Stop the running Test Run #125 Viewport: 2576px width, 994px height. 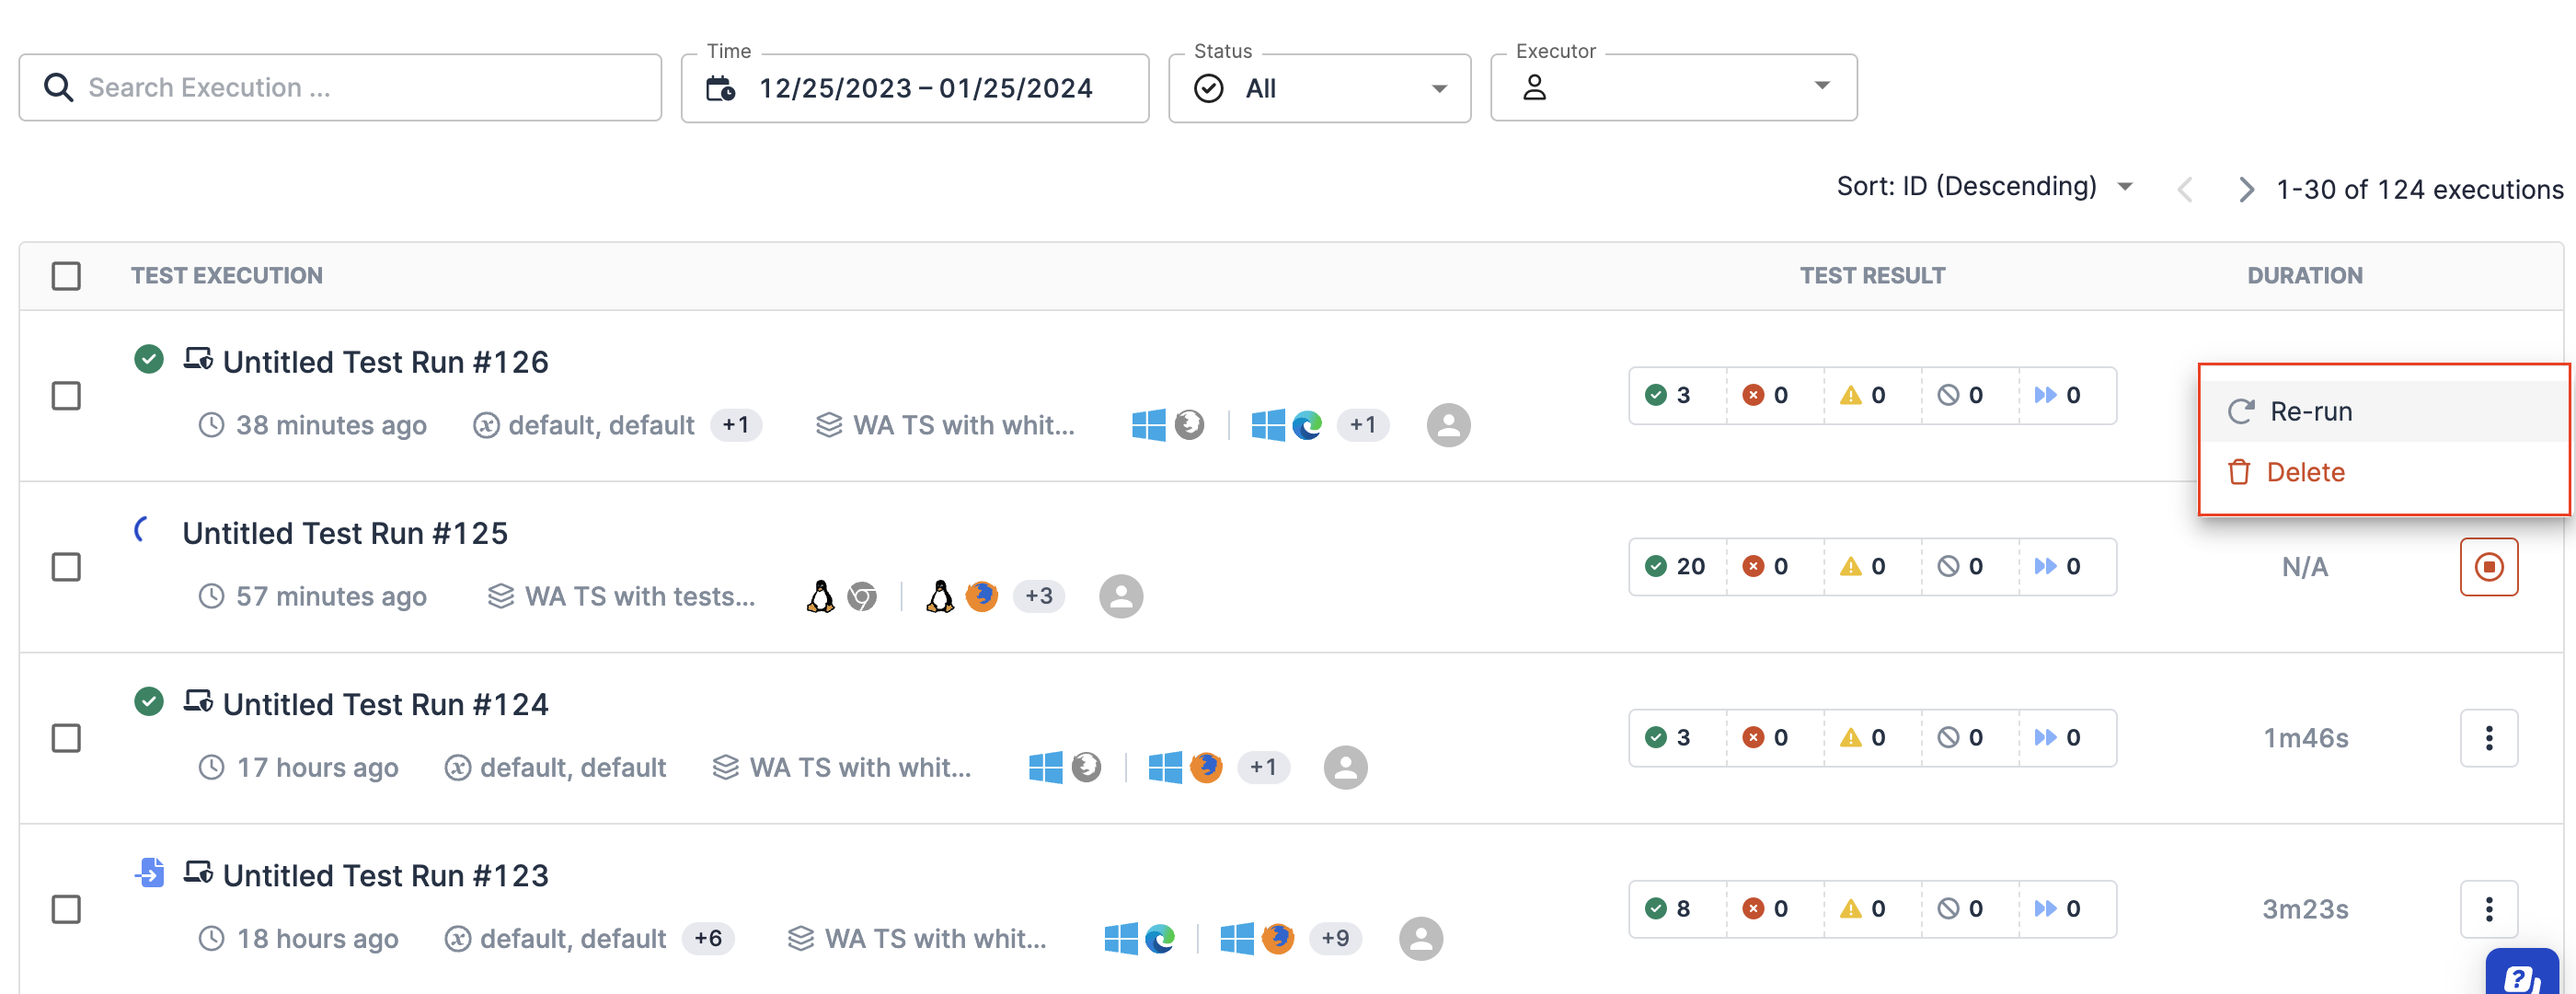tap(2488, 567)
